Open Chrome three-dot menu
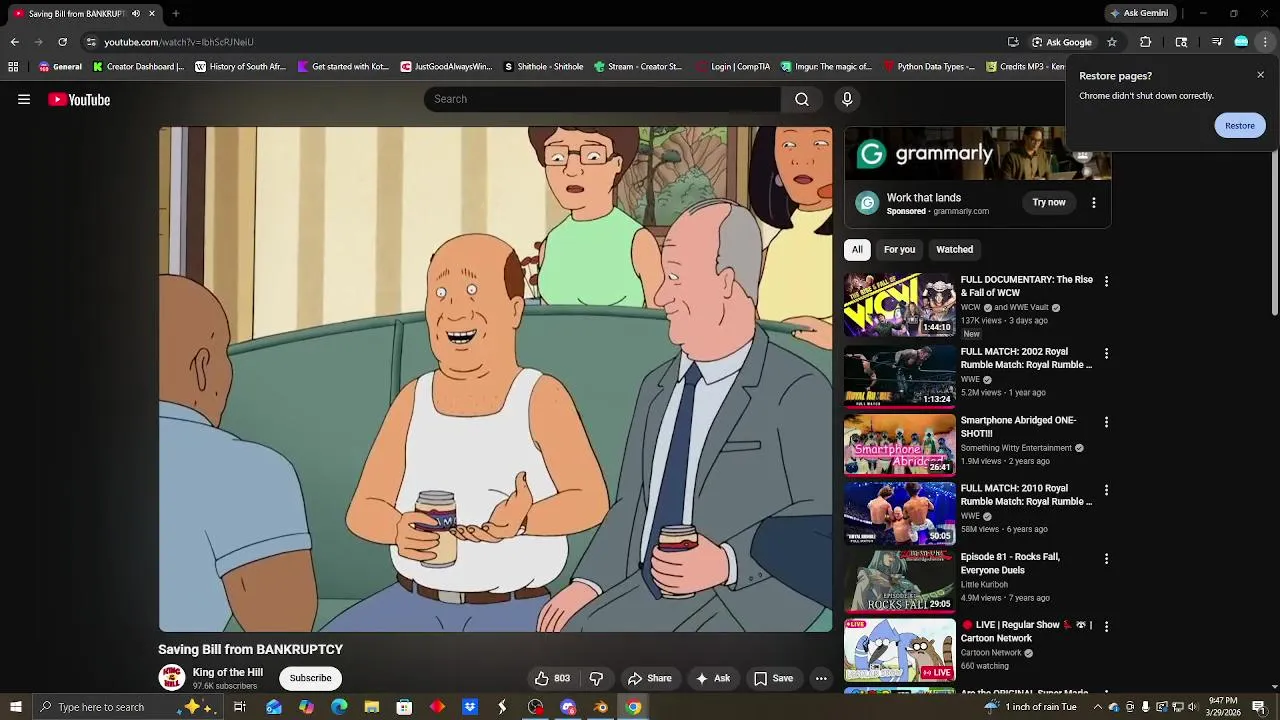The width and height of the screenshot is (1280, 720). (1265, 42)
